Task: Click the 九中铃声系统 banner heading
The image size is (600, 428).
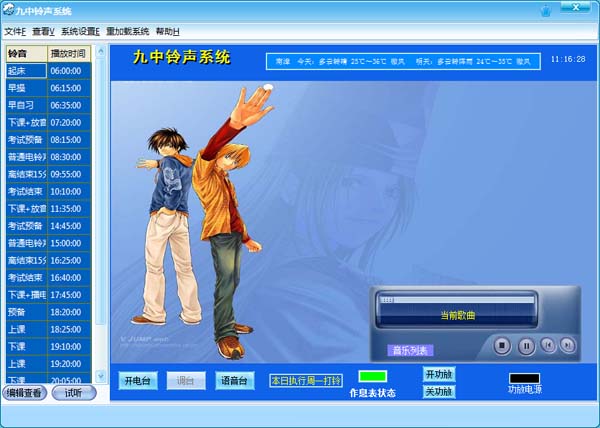Action: coord(182,57)
